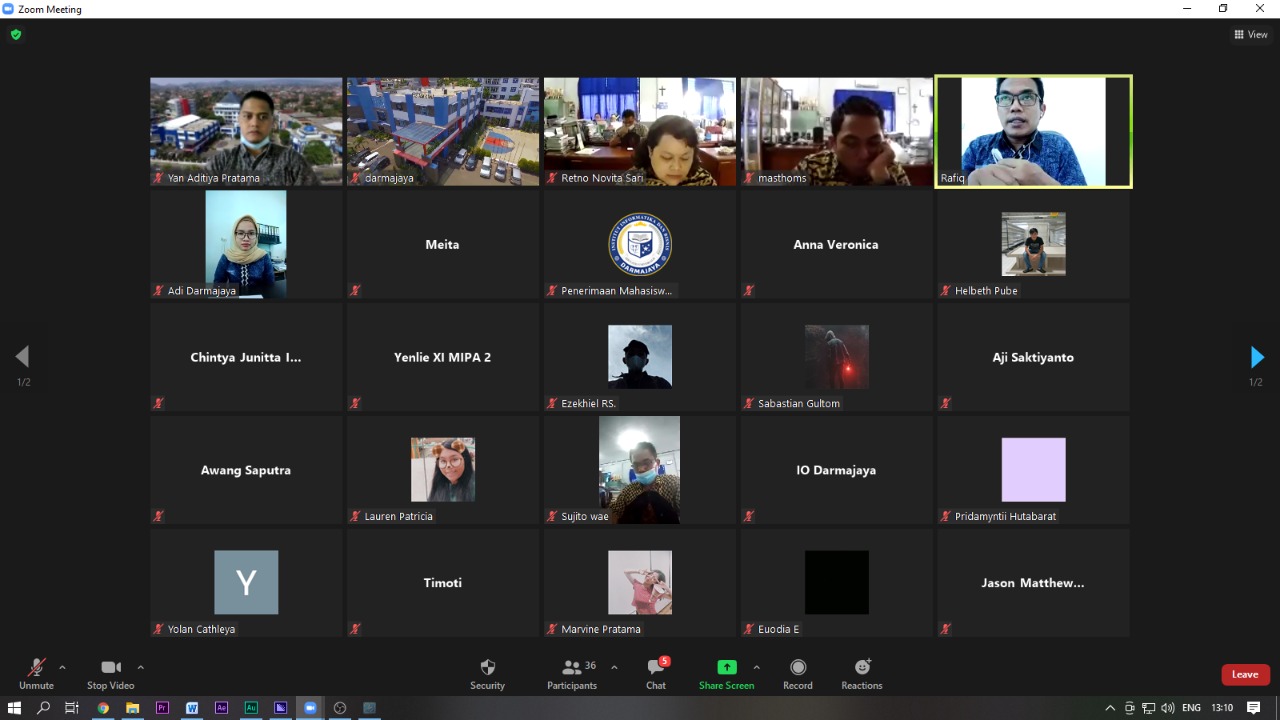The height and width of the screenshot is (720, 1280).
Task: Leave the meeting
Action: 1245,674
